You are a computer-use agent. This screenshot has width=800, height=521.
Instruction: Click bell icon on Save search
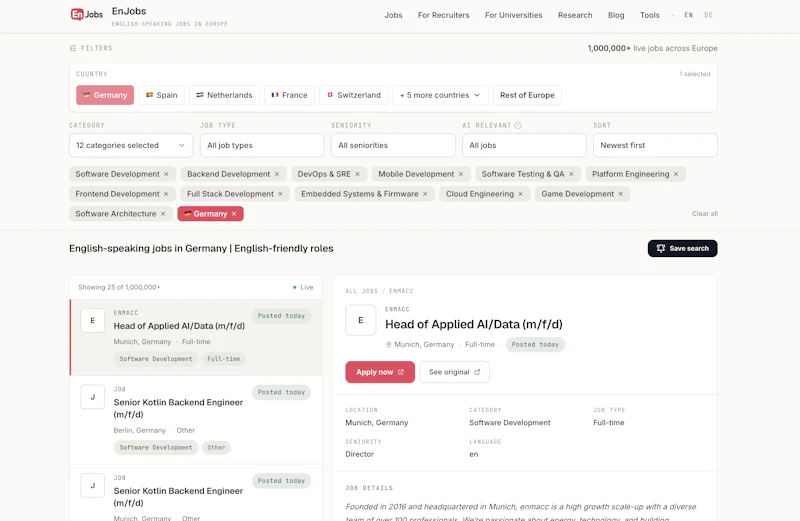pyautogui.click(x=661, y=249)
